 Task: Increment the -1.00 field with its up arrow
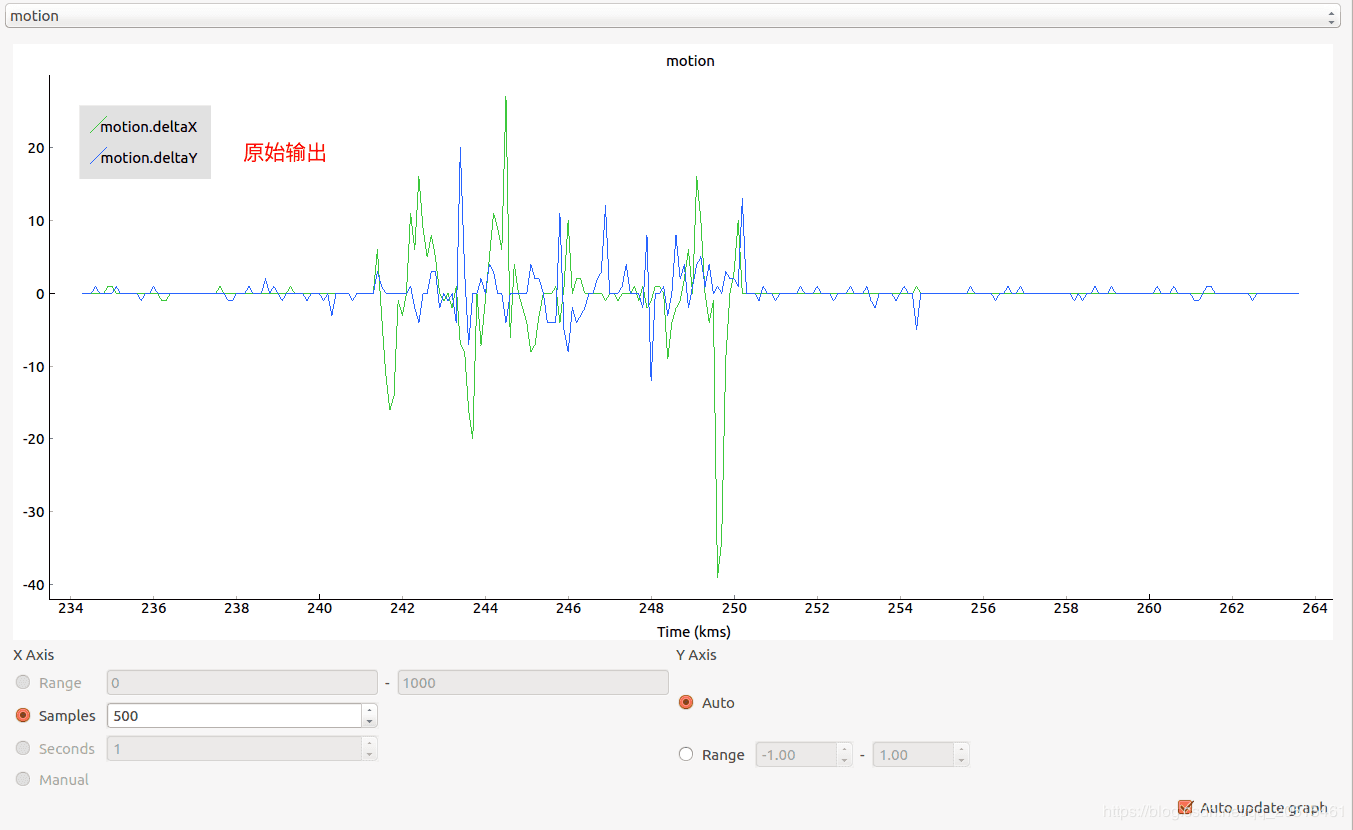[844, 749]
